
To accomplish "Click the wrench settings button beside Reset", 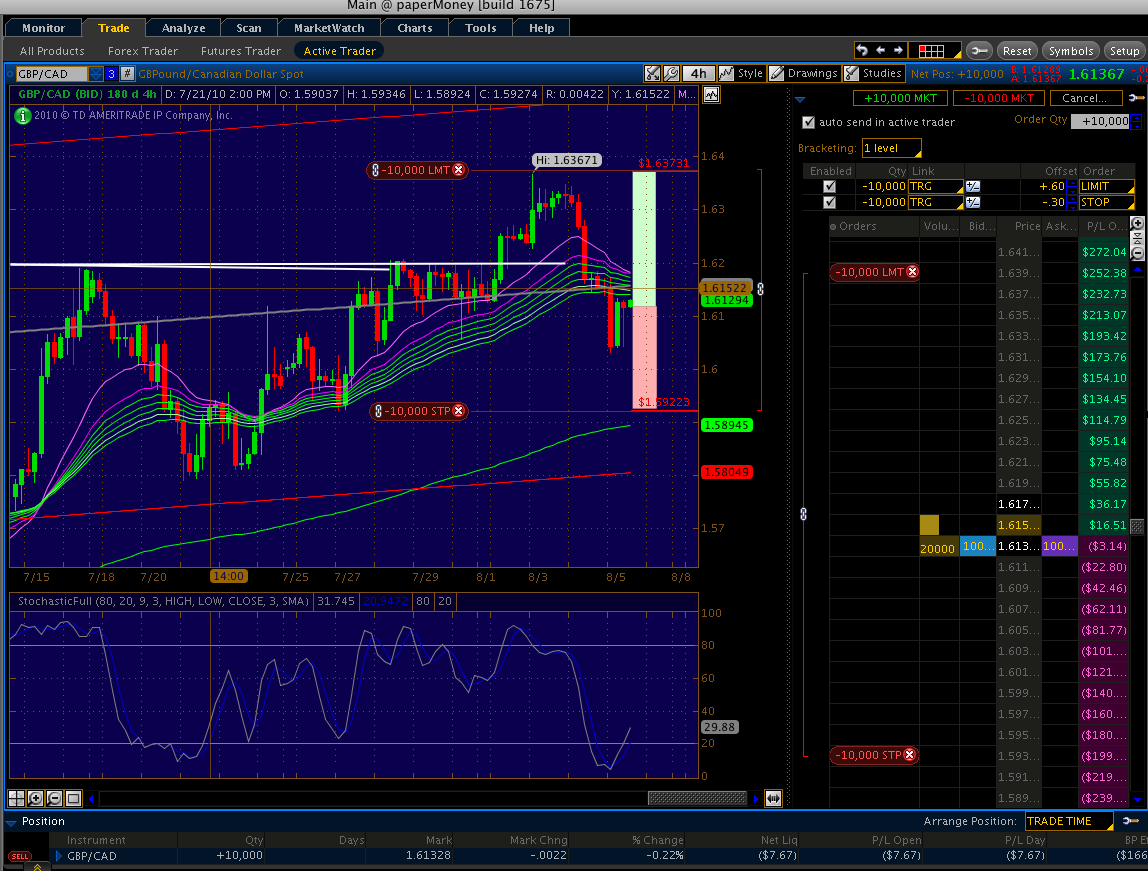I will coord(979,51).
